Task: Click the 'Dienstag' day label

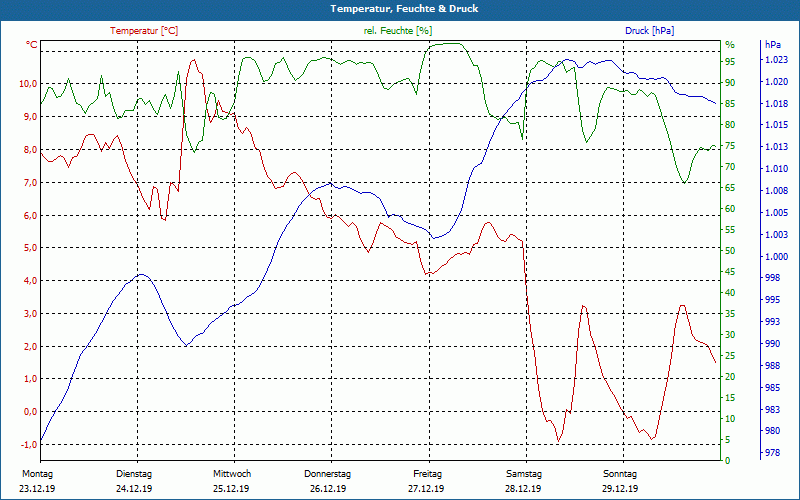Action: point(134,474)
